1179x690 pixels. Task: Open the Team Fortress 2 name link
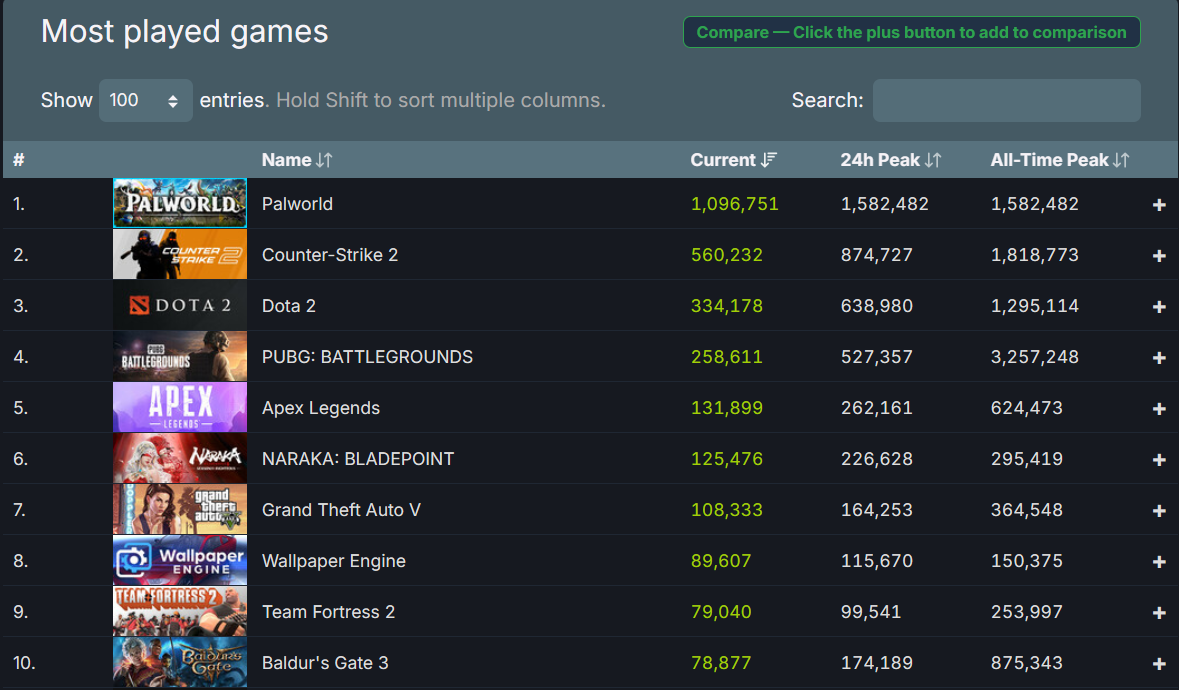click(329, 613)
